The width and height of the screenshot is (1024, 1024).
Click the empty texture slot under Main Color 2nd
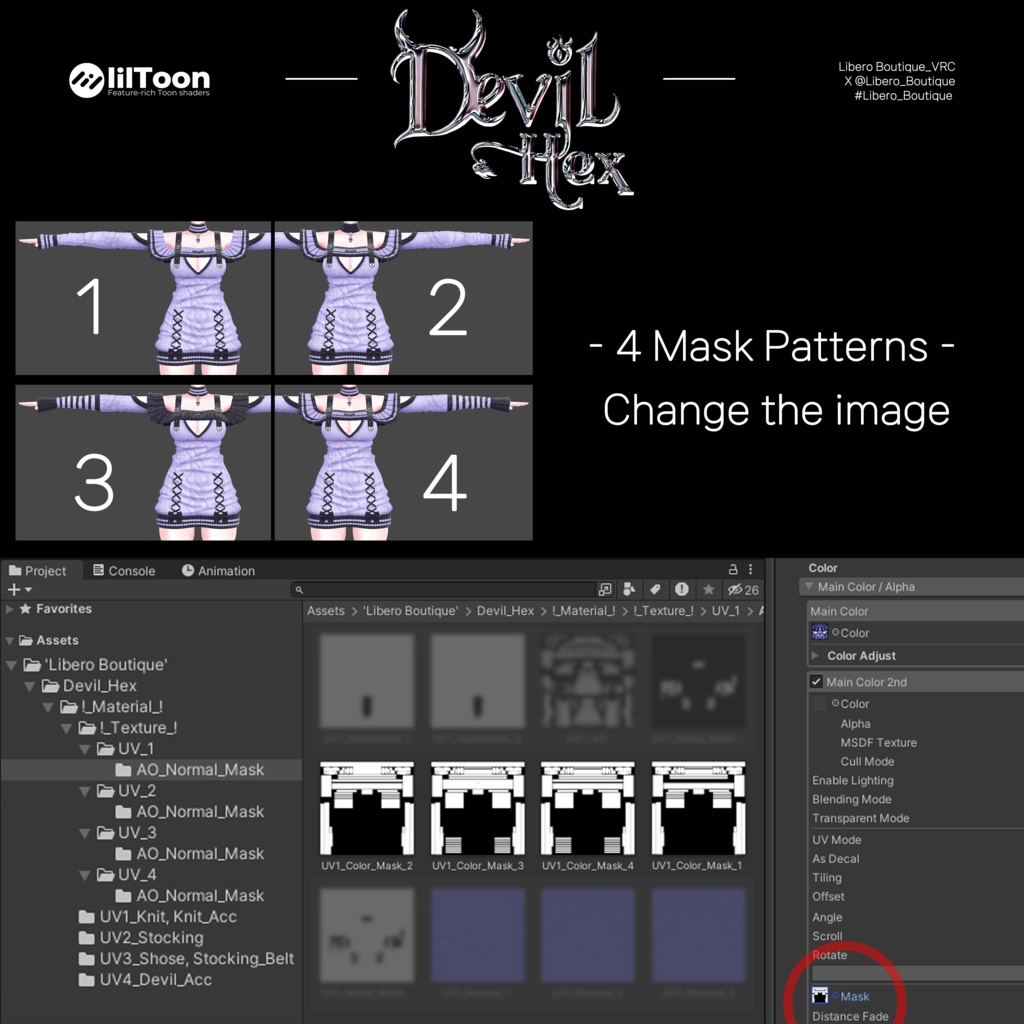(820, 703)
